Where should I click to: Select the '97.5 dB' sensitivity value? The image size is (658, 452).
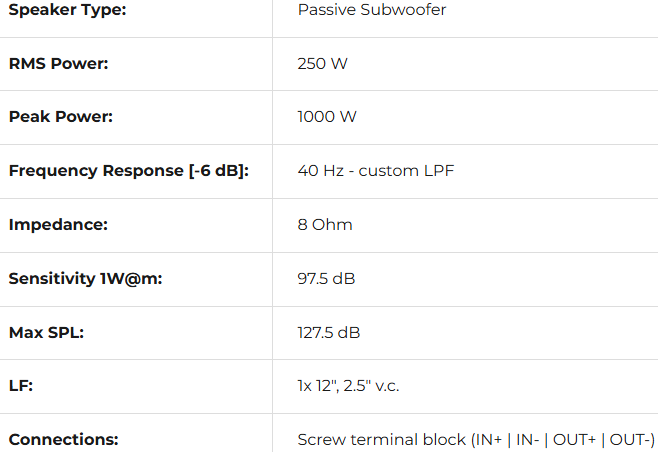[326, 278]
